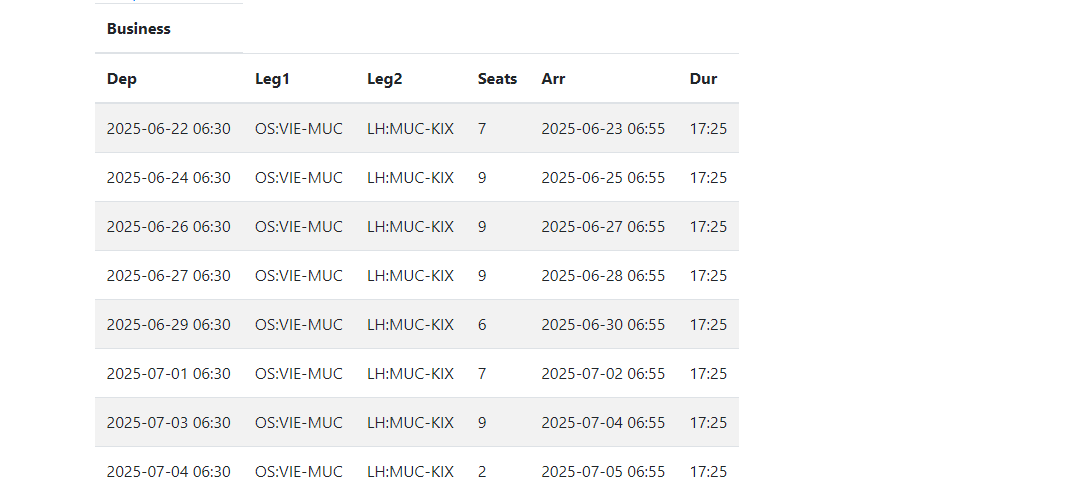This screenshot has height=502, width=1065.
Task: Select arrival 2025-07-02 06:55 cell
Action: (603, 374)
